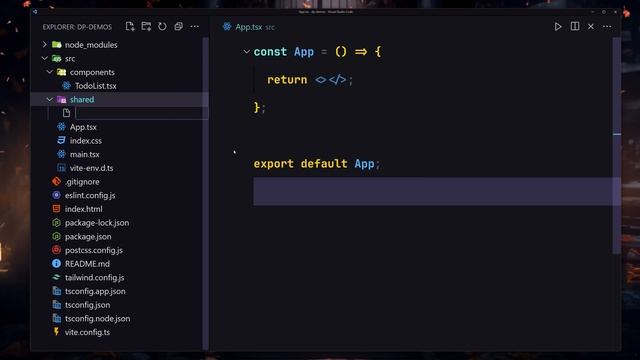Image resolution: width=640 pixels, height=360 pixels.
Task: Place cursor on 'export default App' line
Action: click(x=317, y=164)
